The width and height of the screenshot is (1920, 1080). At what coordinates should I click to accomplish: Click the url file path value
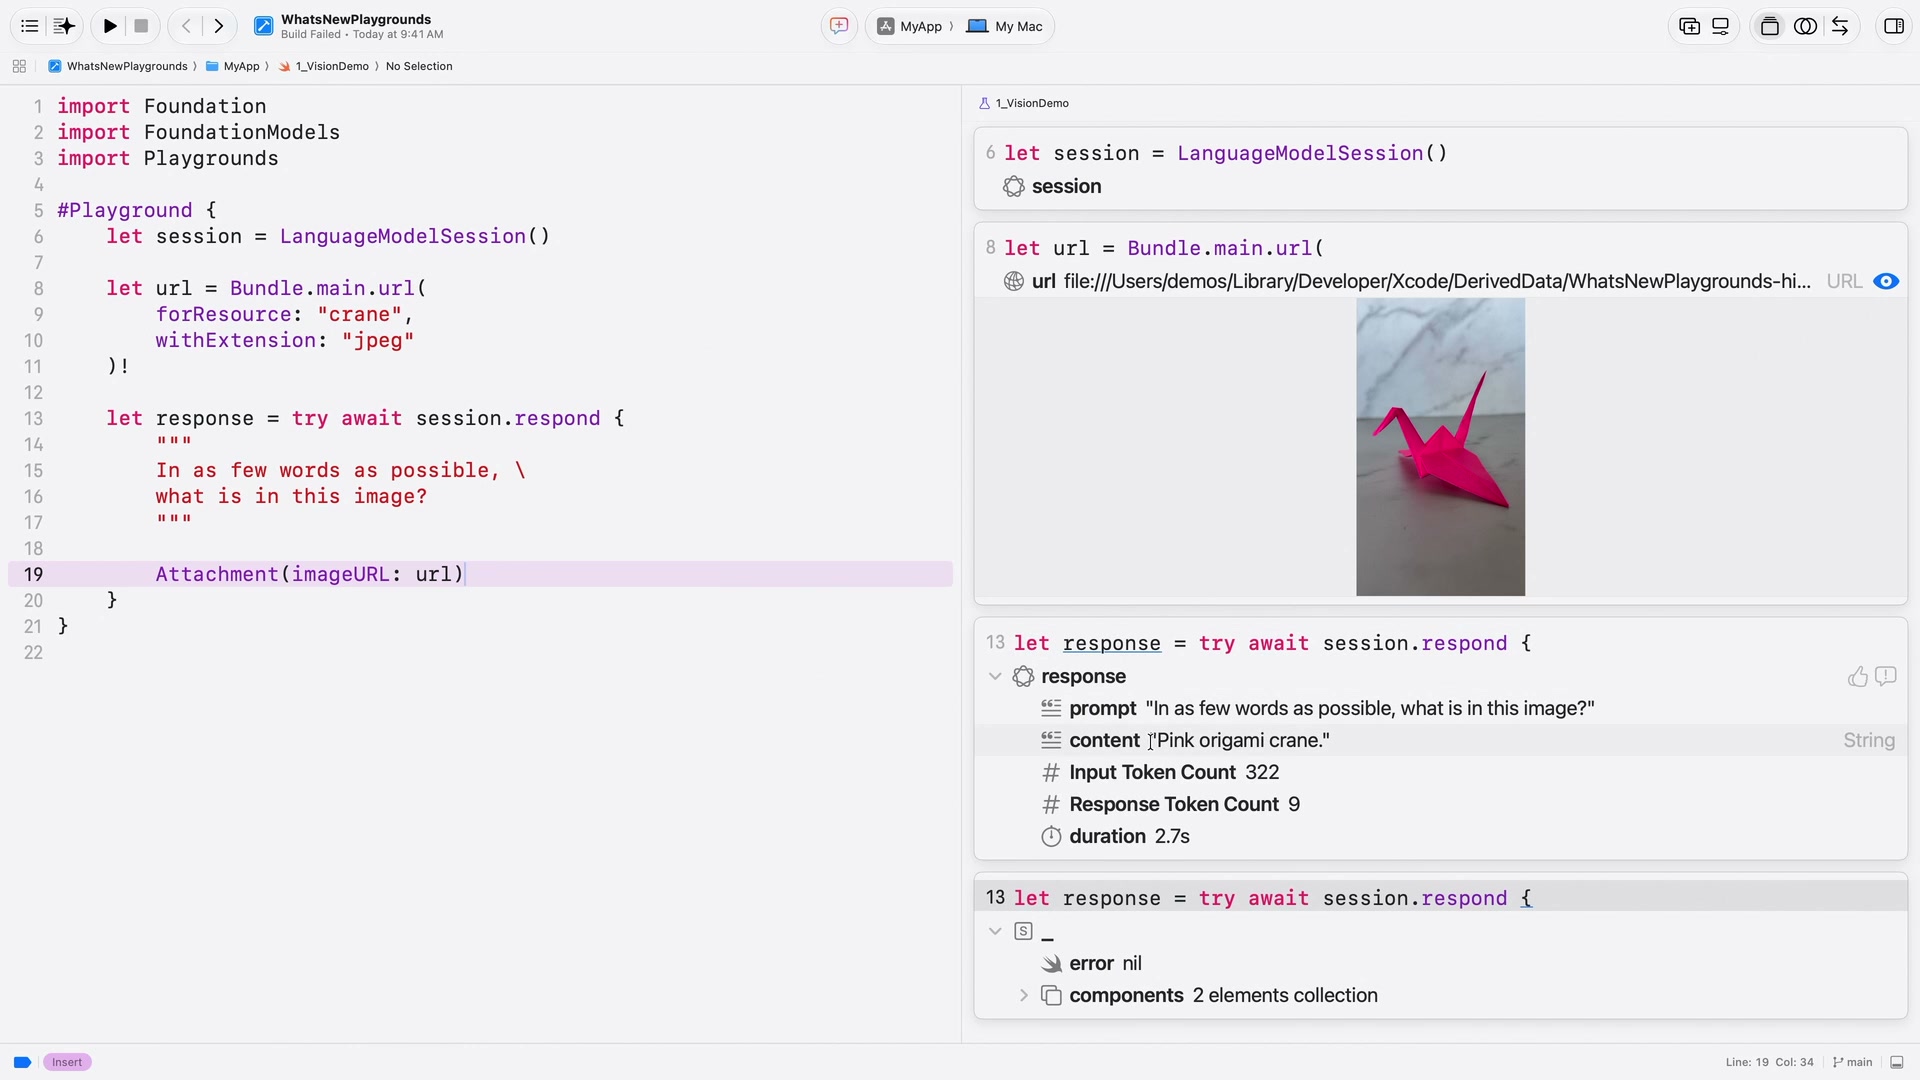(1437, 281)
